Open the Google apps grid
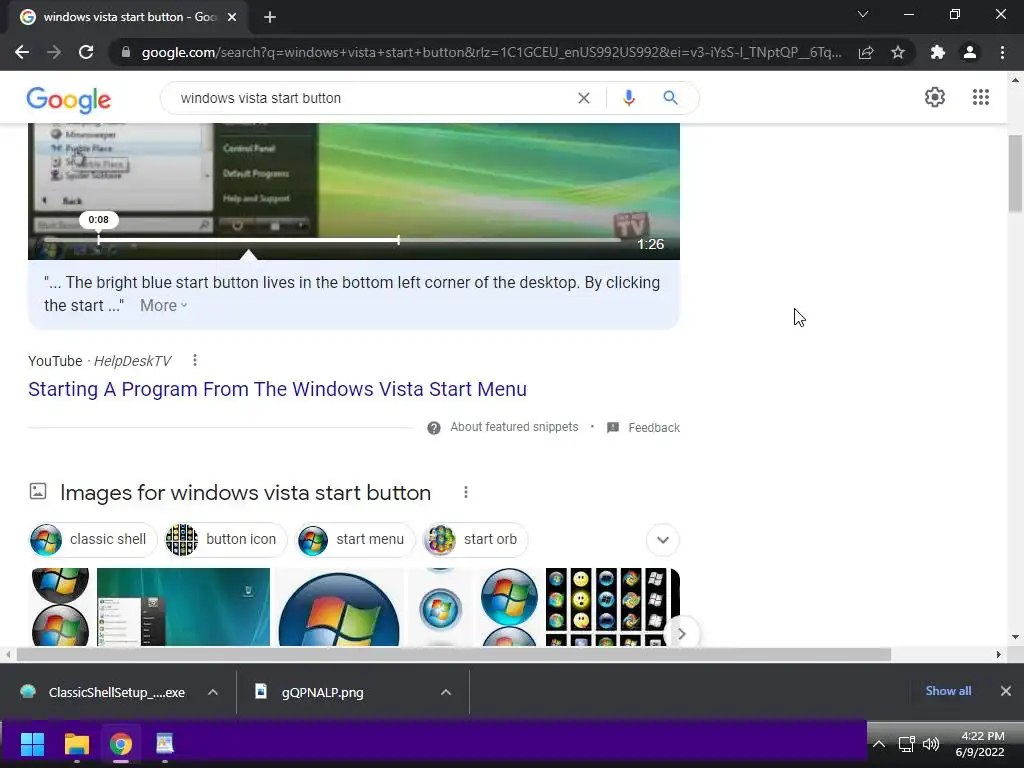 pos(980,97)
